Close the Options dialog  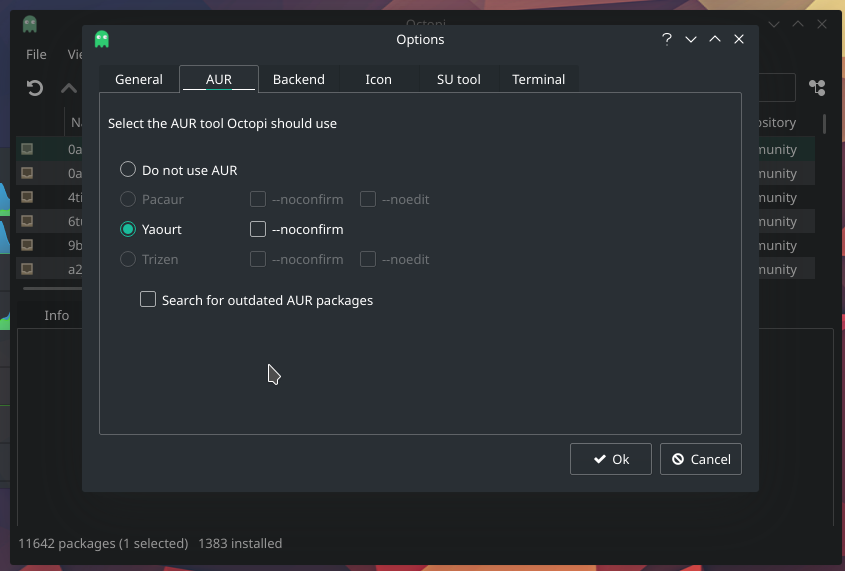tap(739, 39)
